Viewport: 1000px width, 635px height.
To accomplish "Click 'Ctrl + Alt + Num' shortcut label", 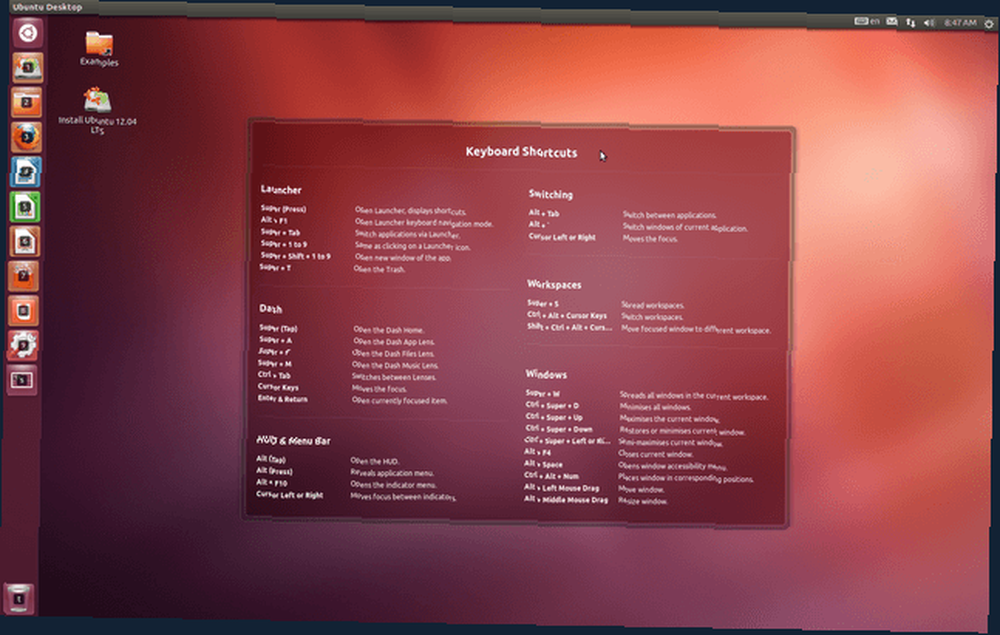I will (552, 476).
